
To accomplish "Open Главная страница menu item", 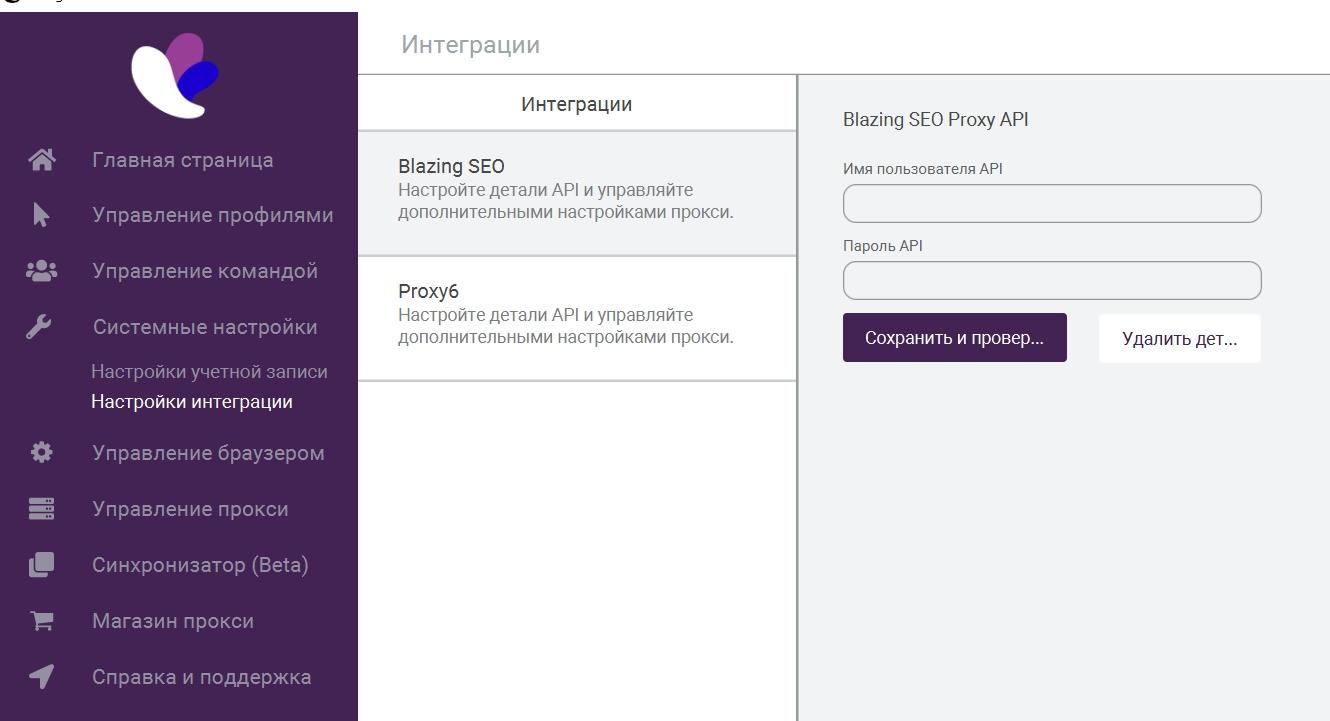I will pyautogui.click(x=182, y=160).
